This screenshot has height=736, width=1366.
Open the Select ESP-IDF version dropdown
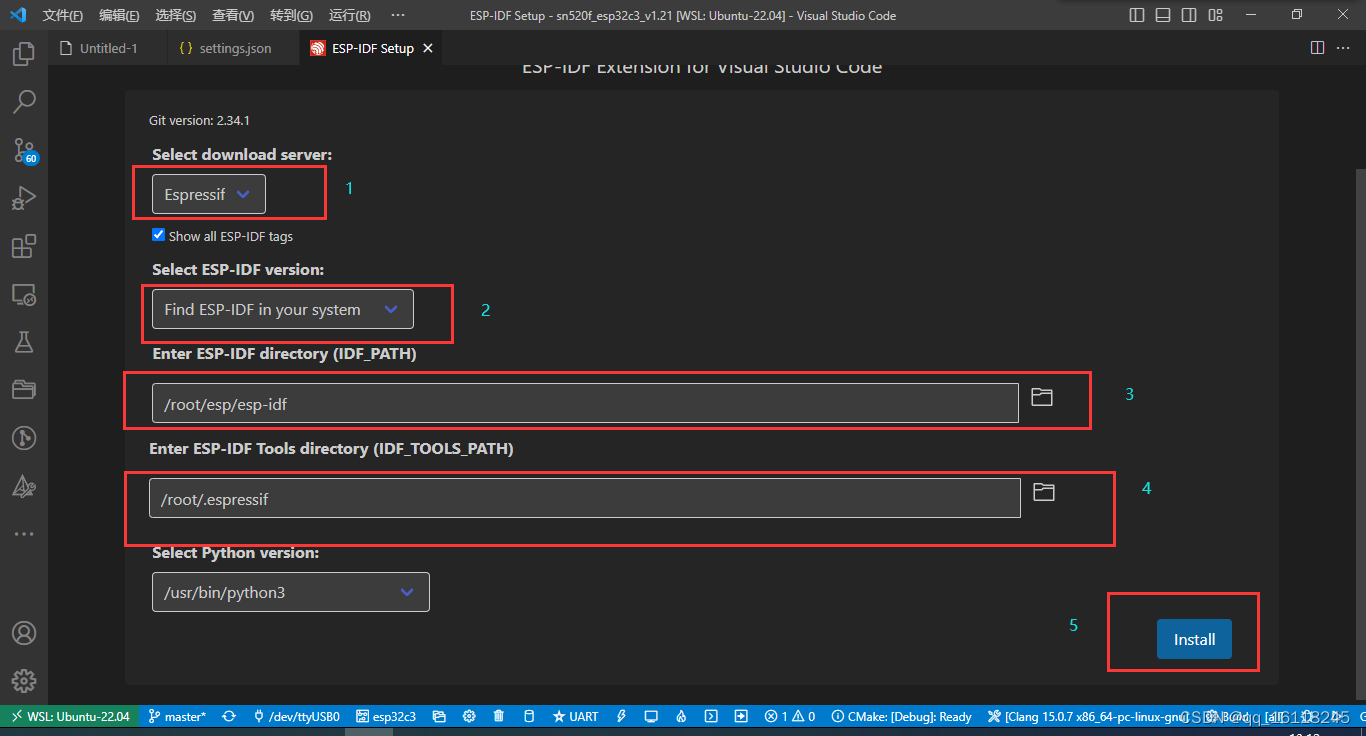tap(282, 309)
